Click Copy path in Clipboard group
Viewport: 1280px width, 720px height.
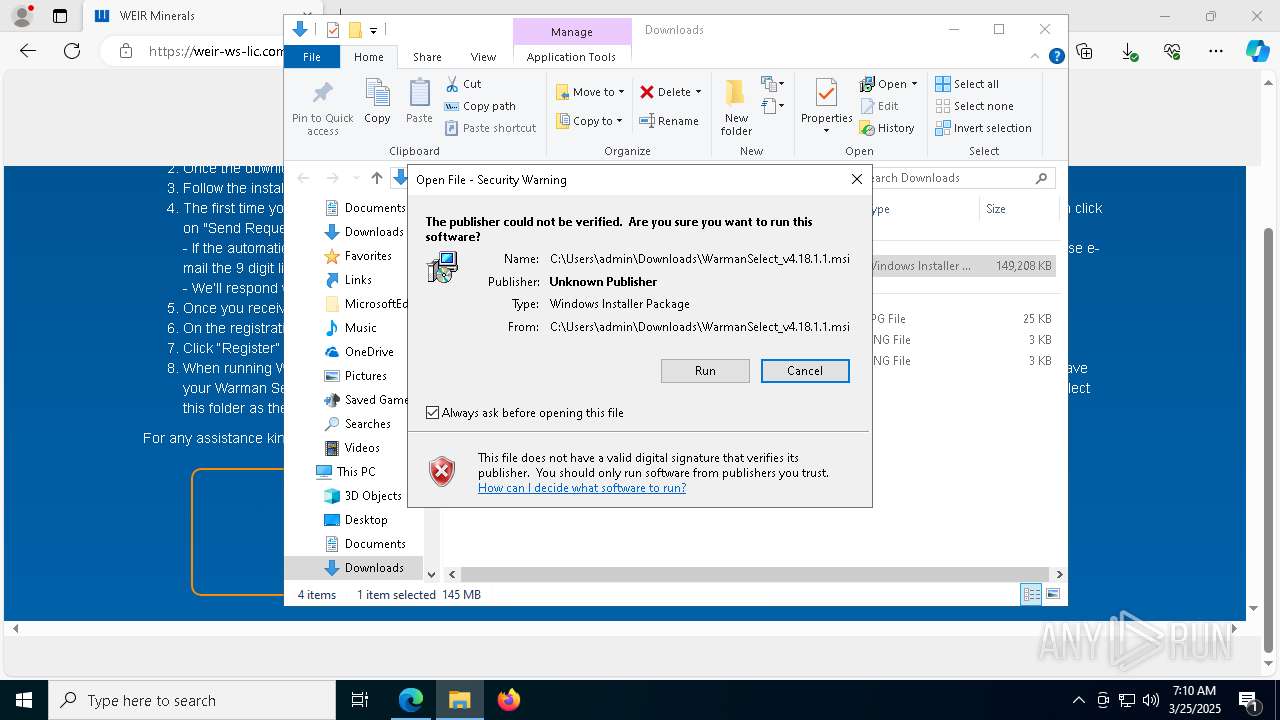[480, 106]
